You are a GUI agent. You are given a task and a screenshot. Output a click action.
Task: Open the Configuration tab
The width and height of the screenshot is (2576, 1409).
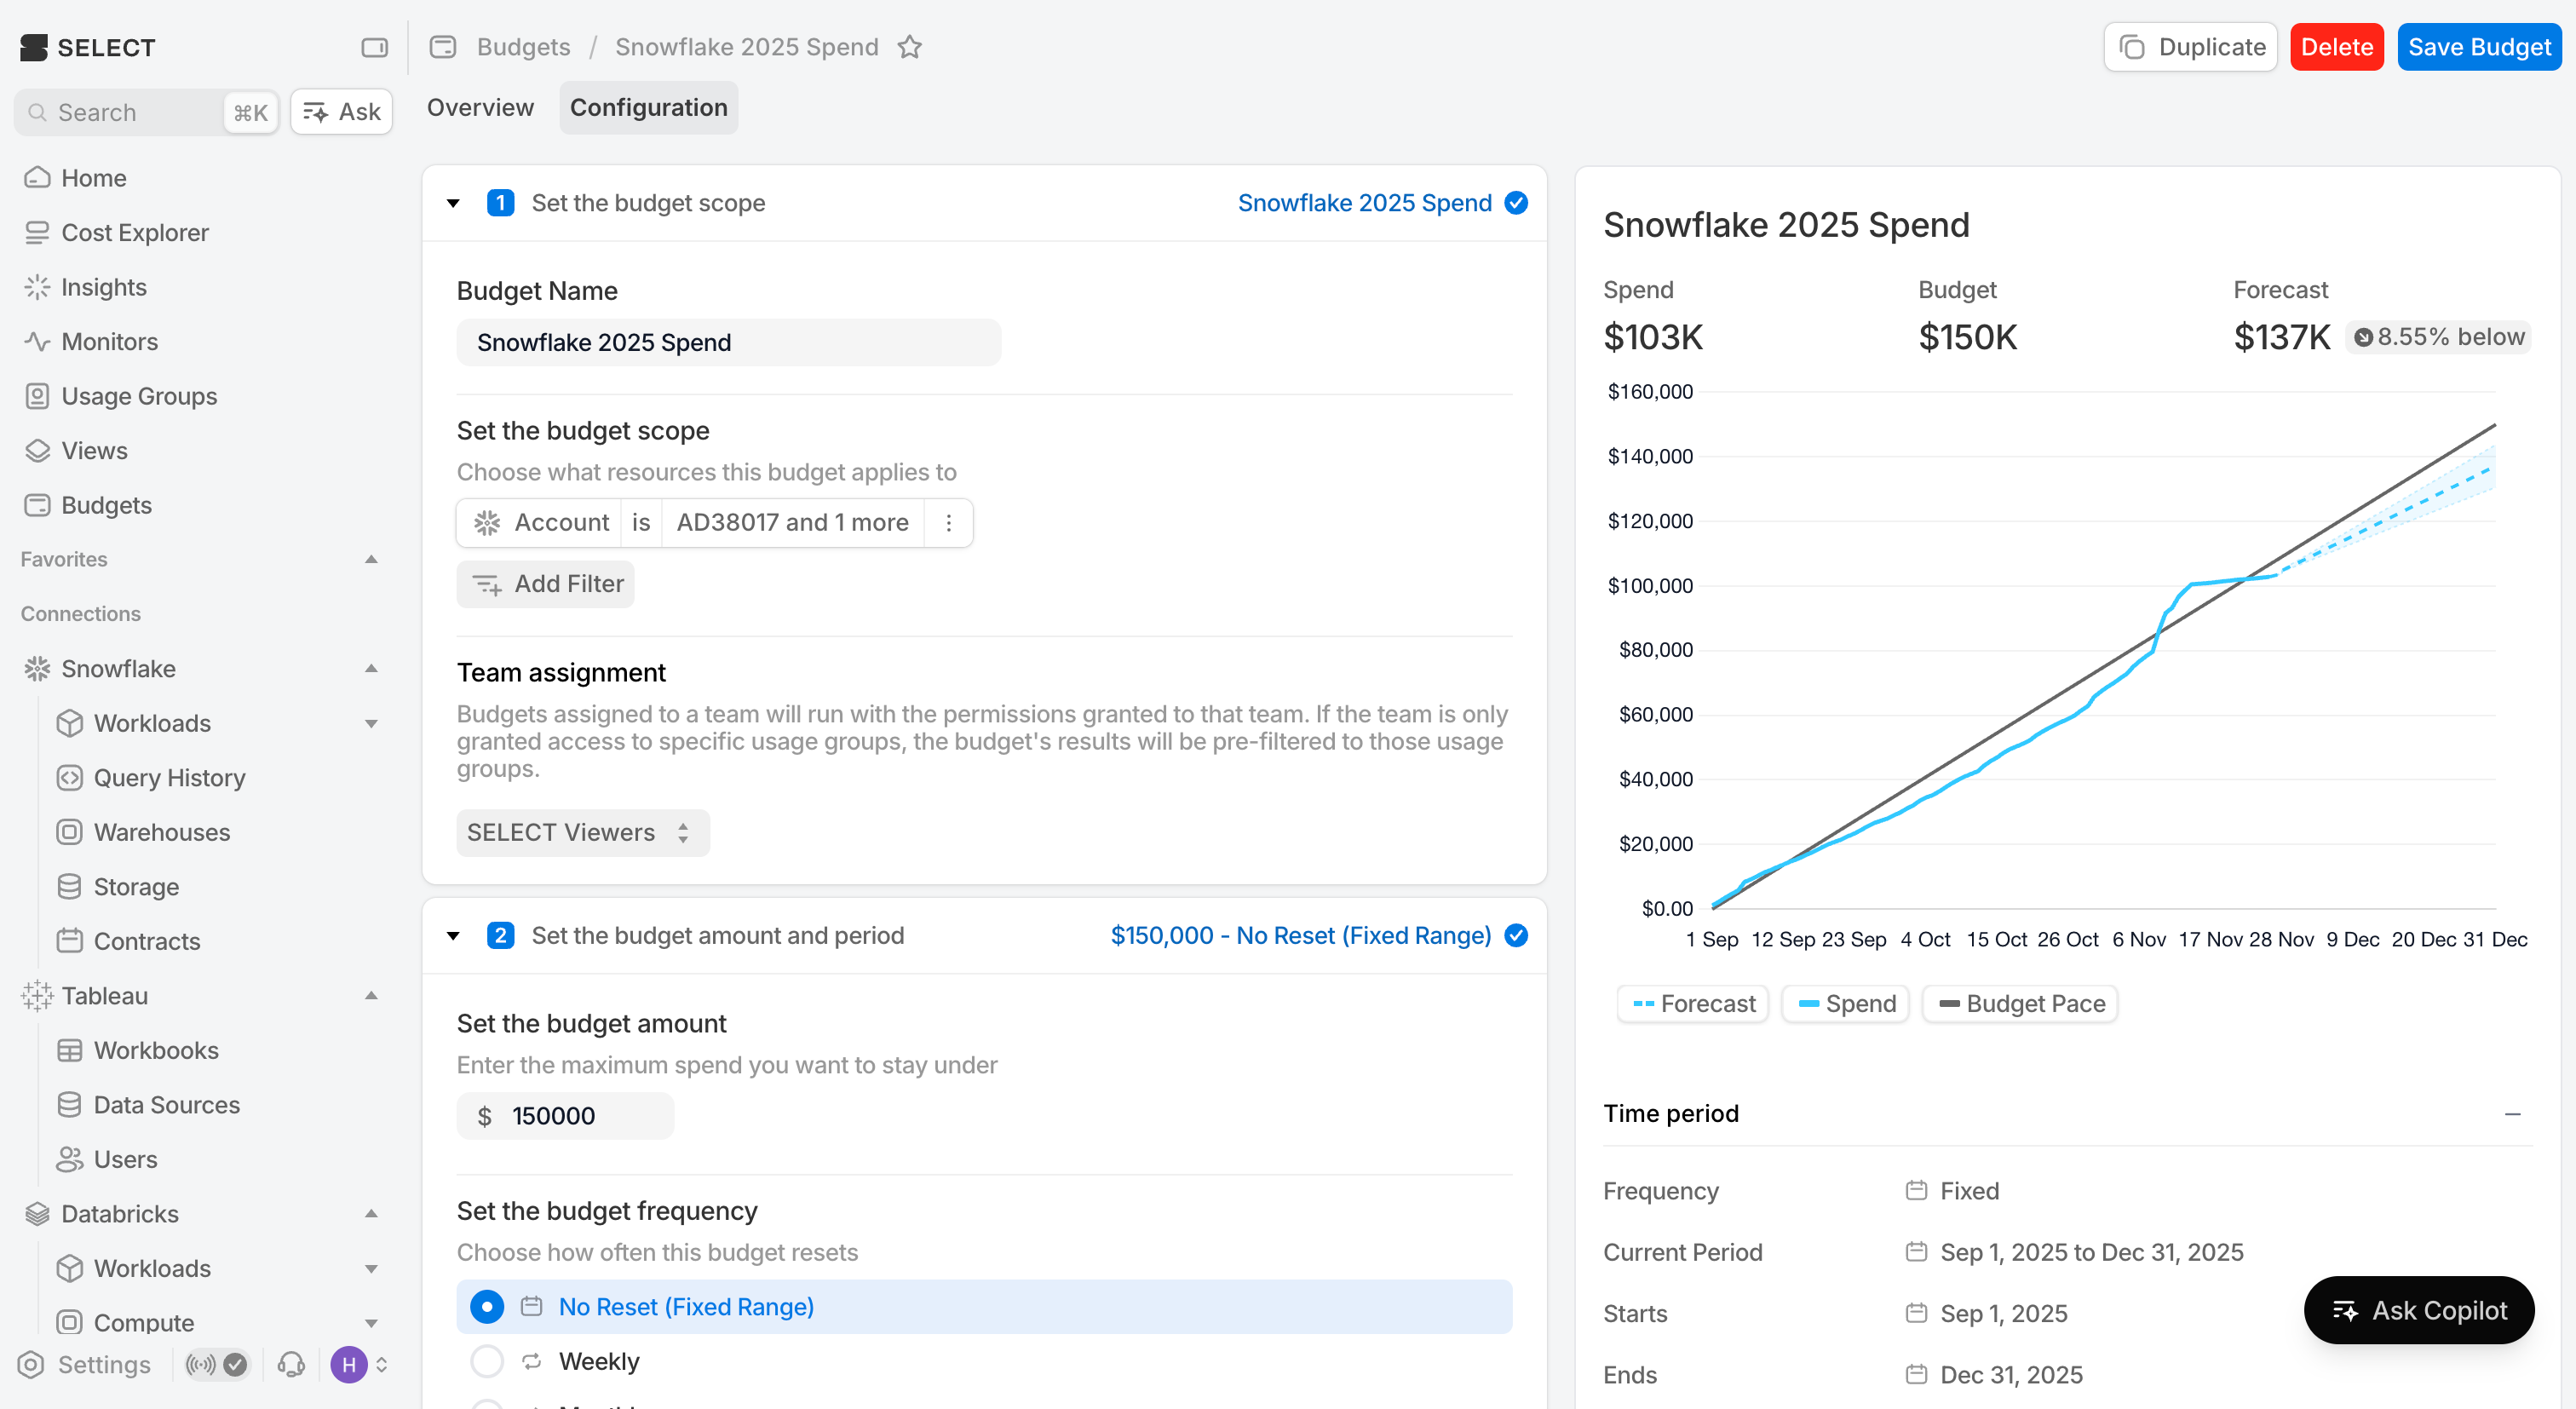point(648,107)
